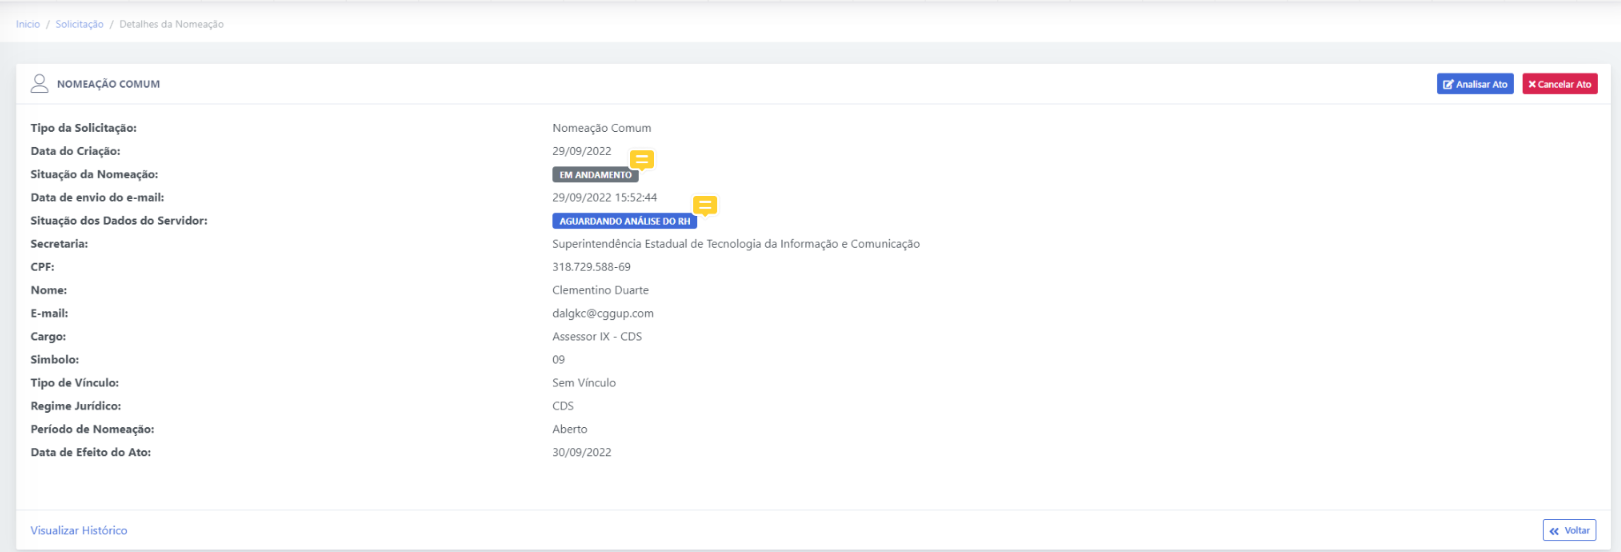Click the EM ANDAMENTO status badge
Viewport: 1621px width, 552px height.
595,175
